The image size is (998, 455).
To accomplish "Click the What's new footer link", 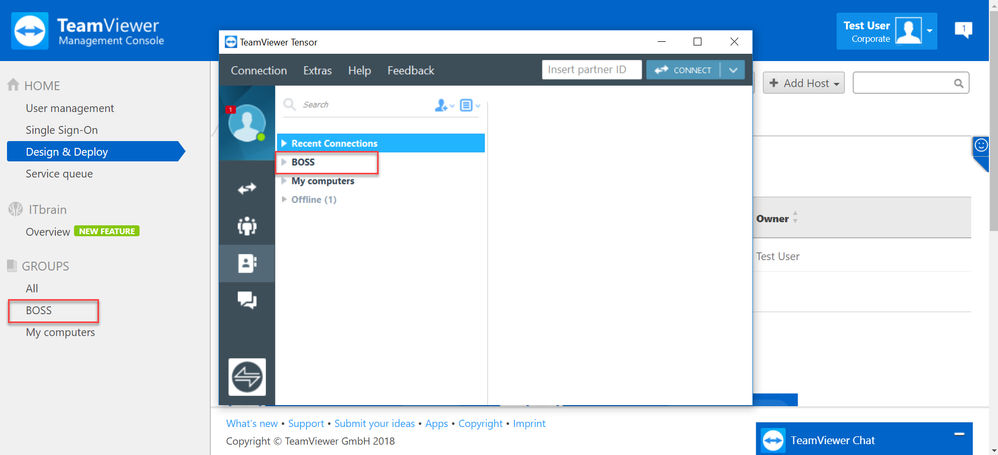I will pyautogui.click(x=252, y=423).
